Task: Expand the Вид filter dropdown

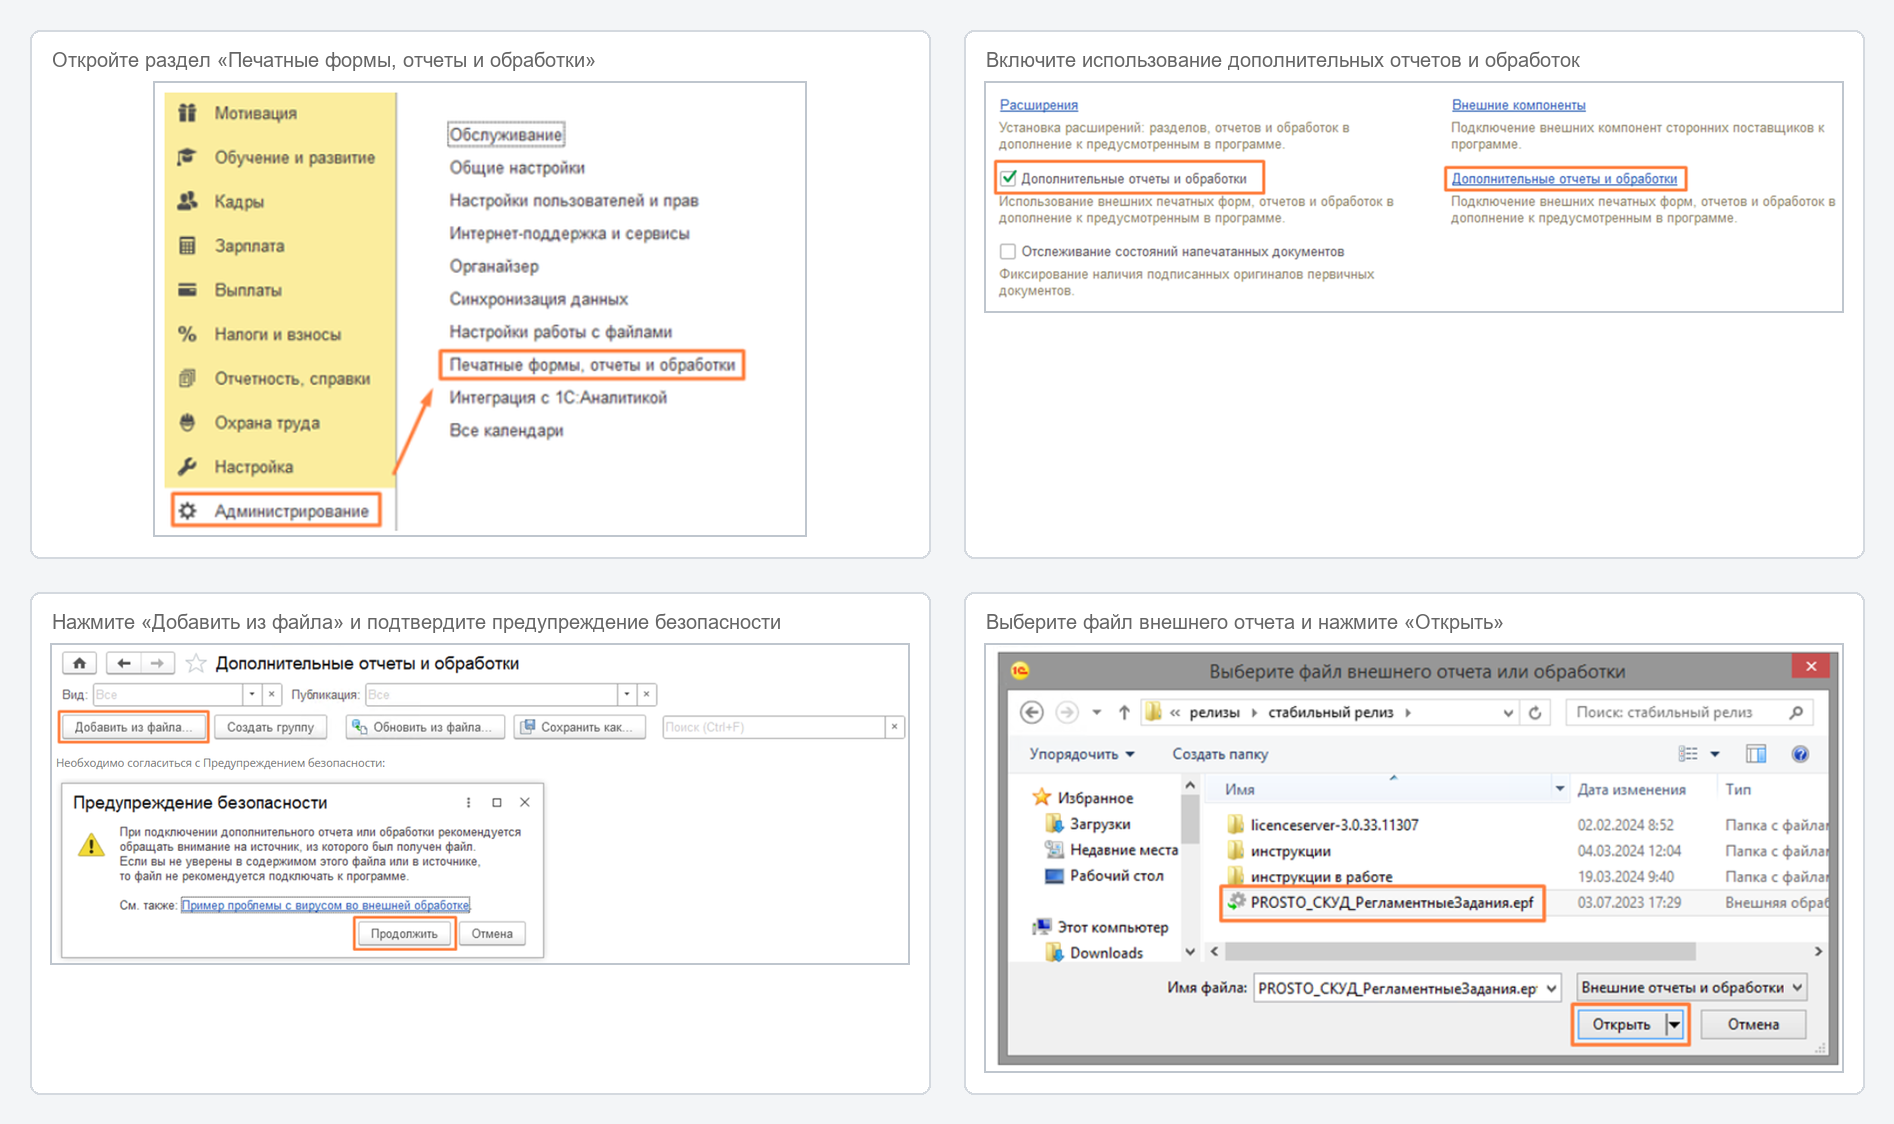Action: [252, 694]
